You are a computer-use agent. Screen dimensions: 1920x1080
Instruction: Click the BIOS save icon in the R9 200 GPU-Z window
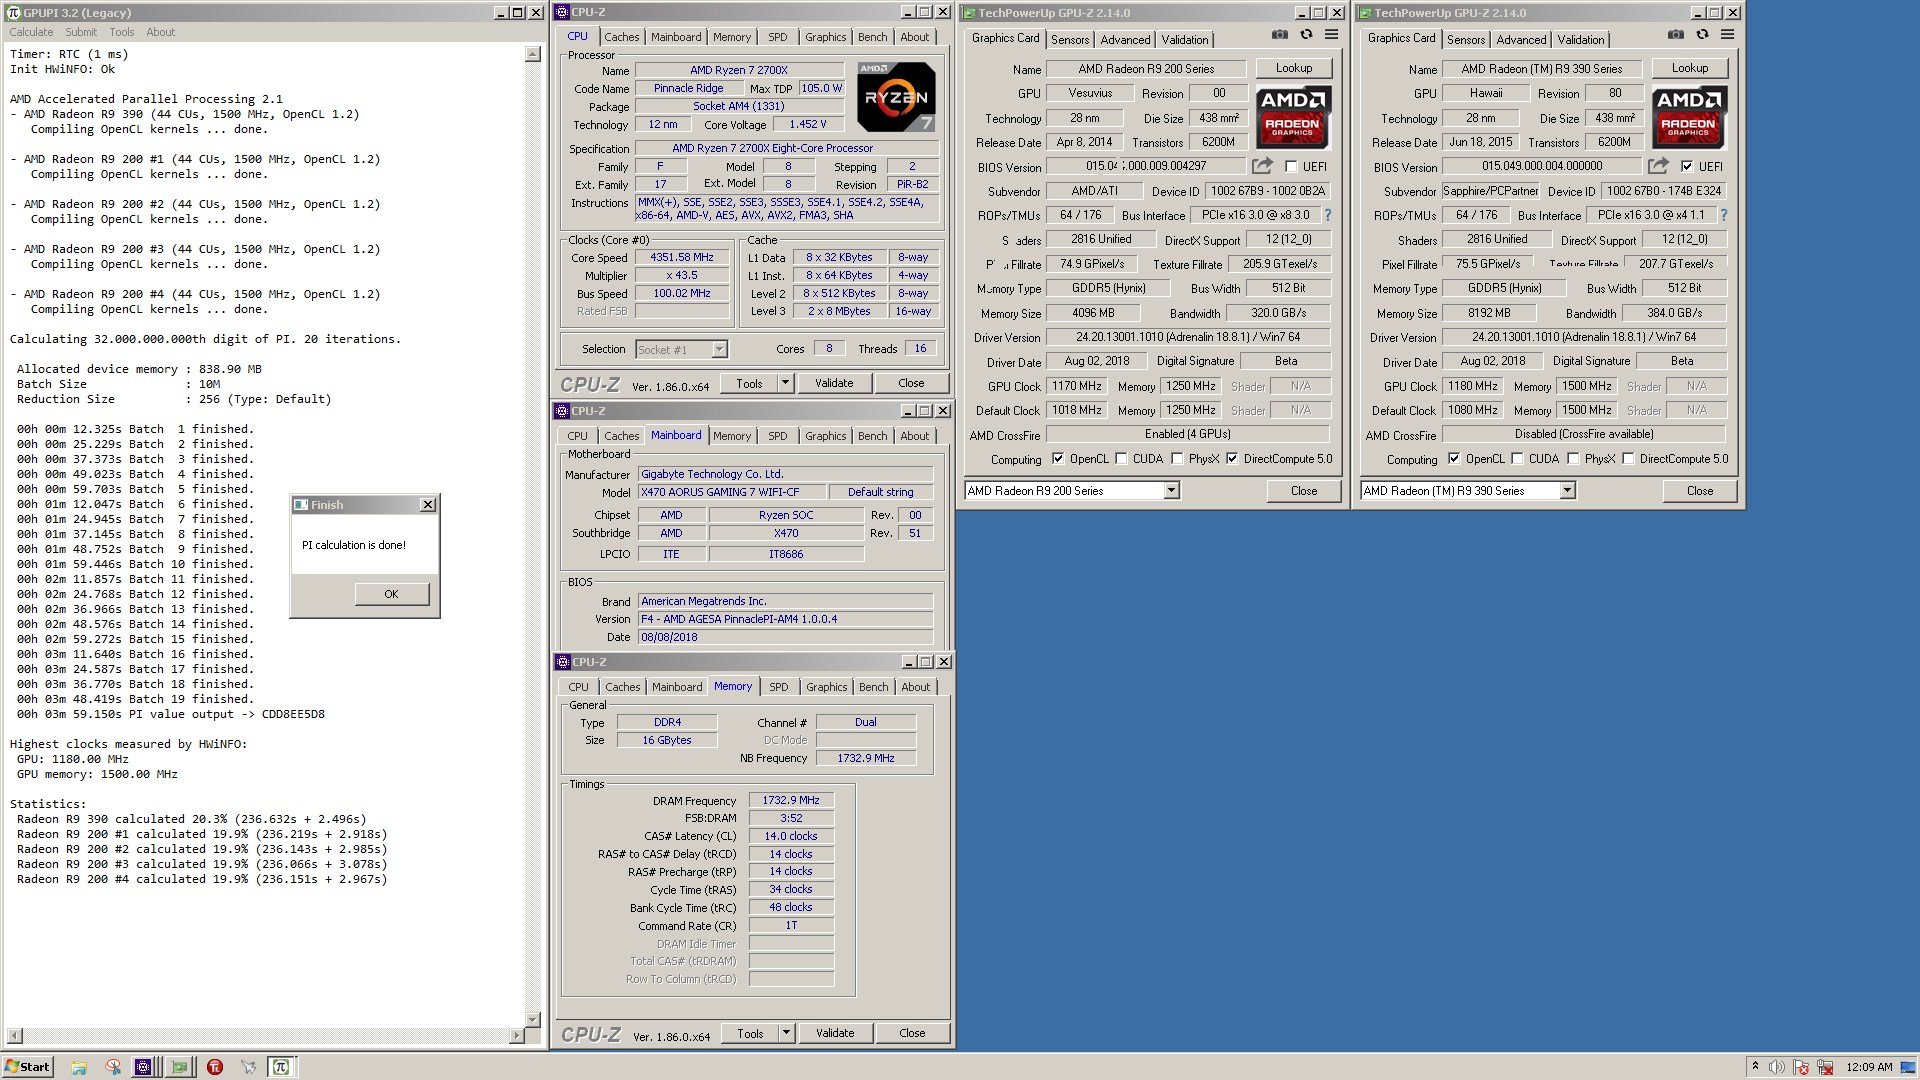point(1262,166)
